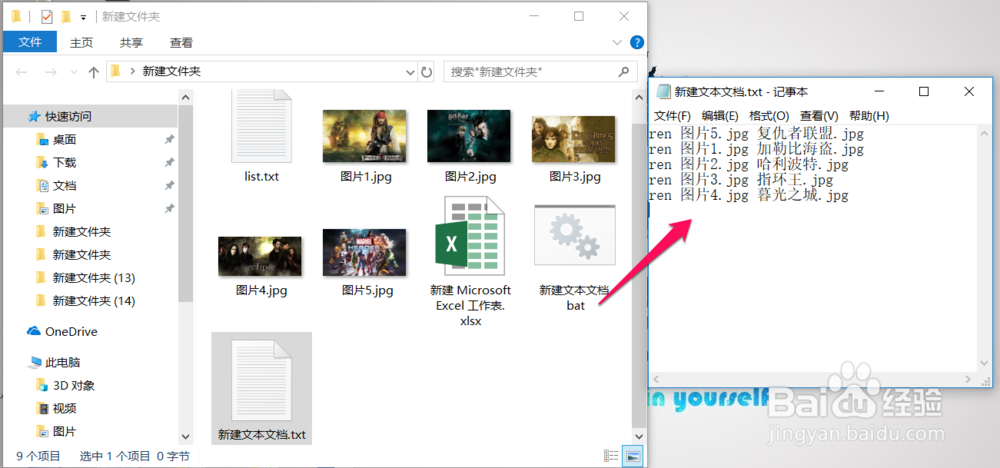This screenshot has height=468, width=1000.
Task: Open the 共享 ribbon tab
Action: click(x=131, y=43)
